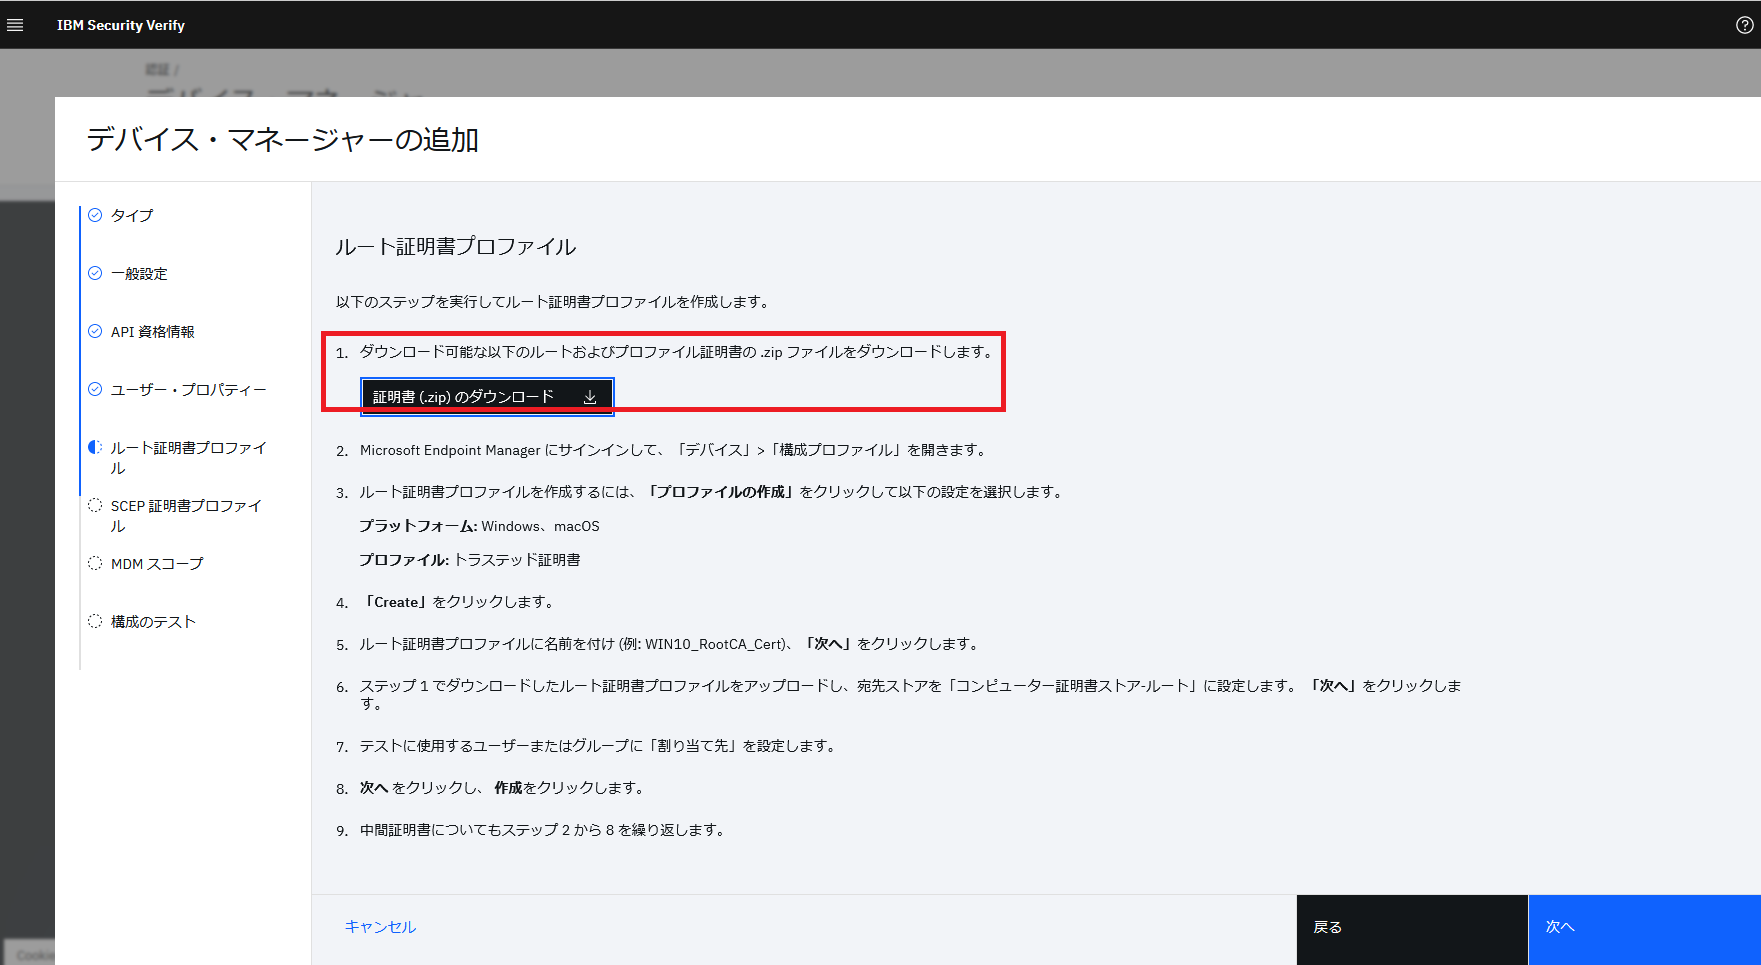Download the 証明書 (.zip) file

coord(487,397)
